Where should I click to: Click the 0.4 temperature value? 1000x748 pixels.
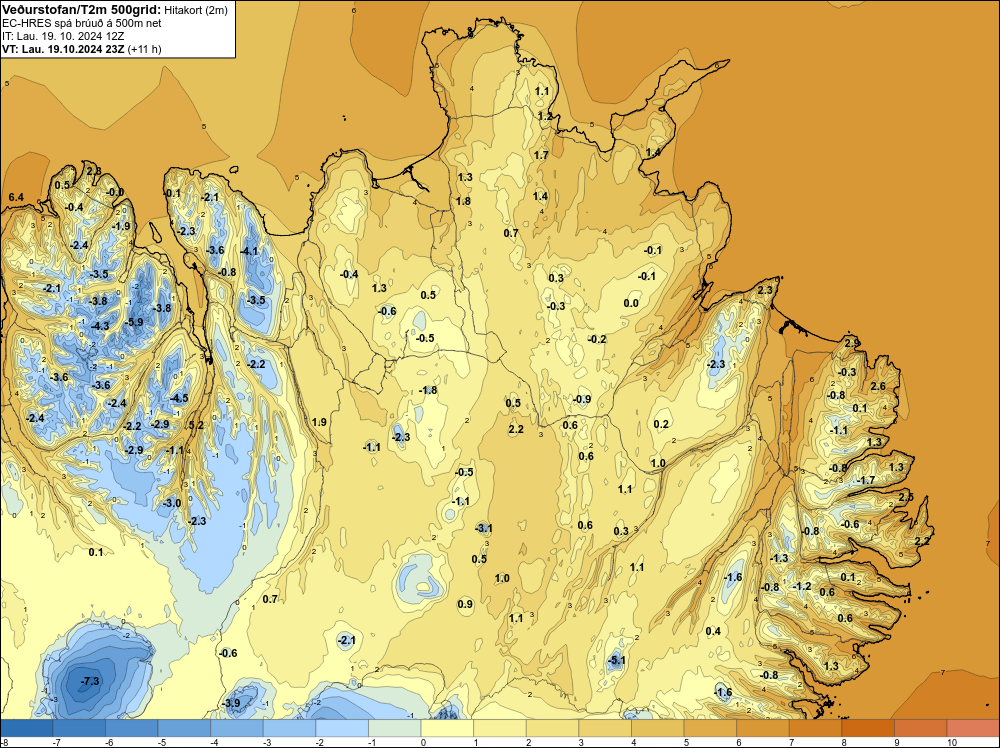coord(713,631)
